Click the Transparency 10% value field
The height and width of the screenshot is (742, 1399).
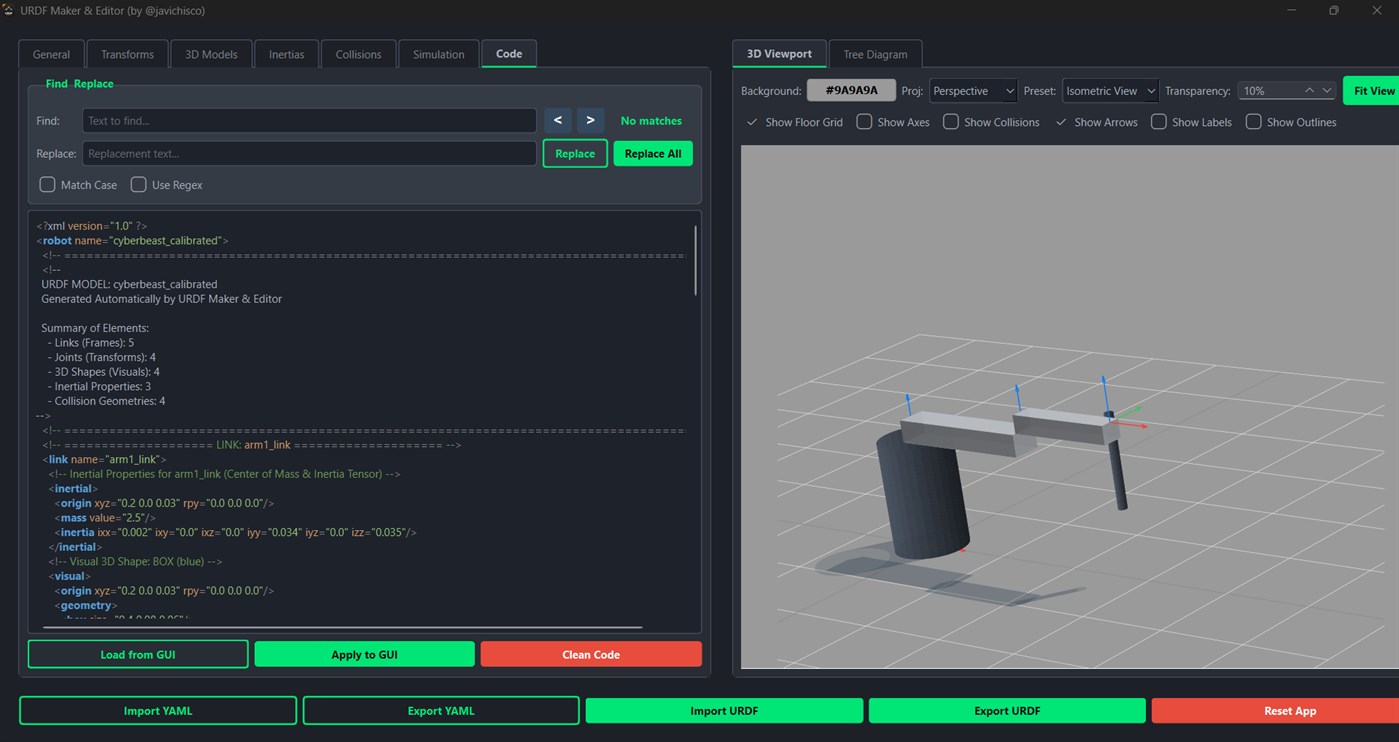point(1268,90)
